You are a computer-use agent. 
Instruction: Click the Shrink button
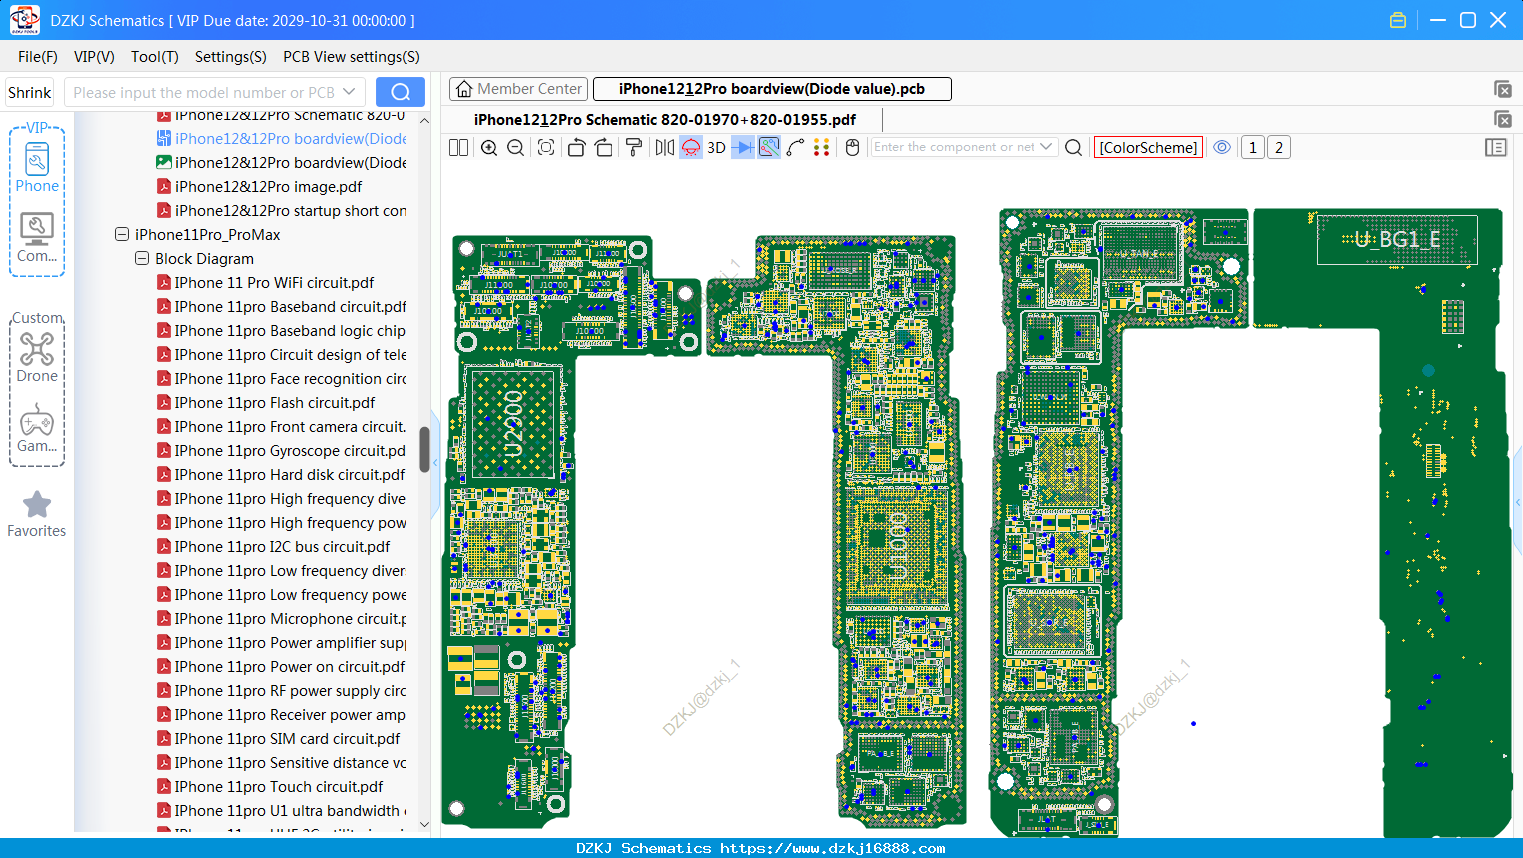pyautogui.click(x=29, y=93)
